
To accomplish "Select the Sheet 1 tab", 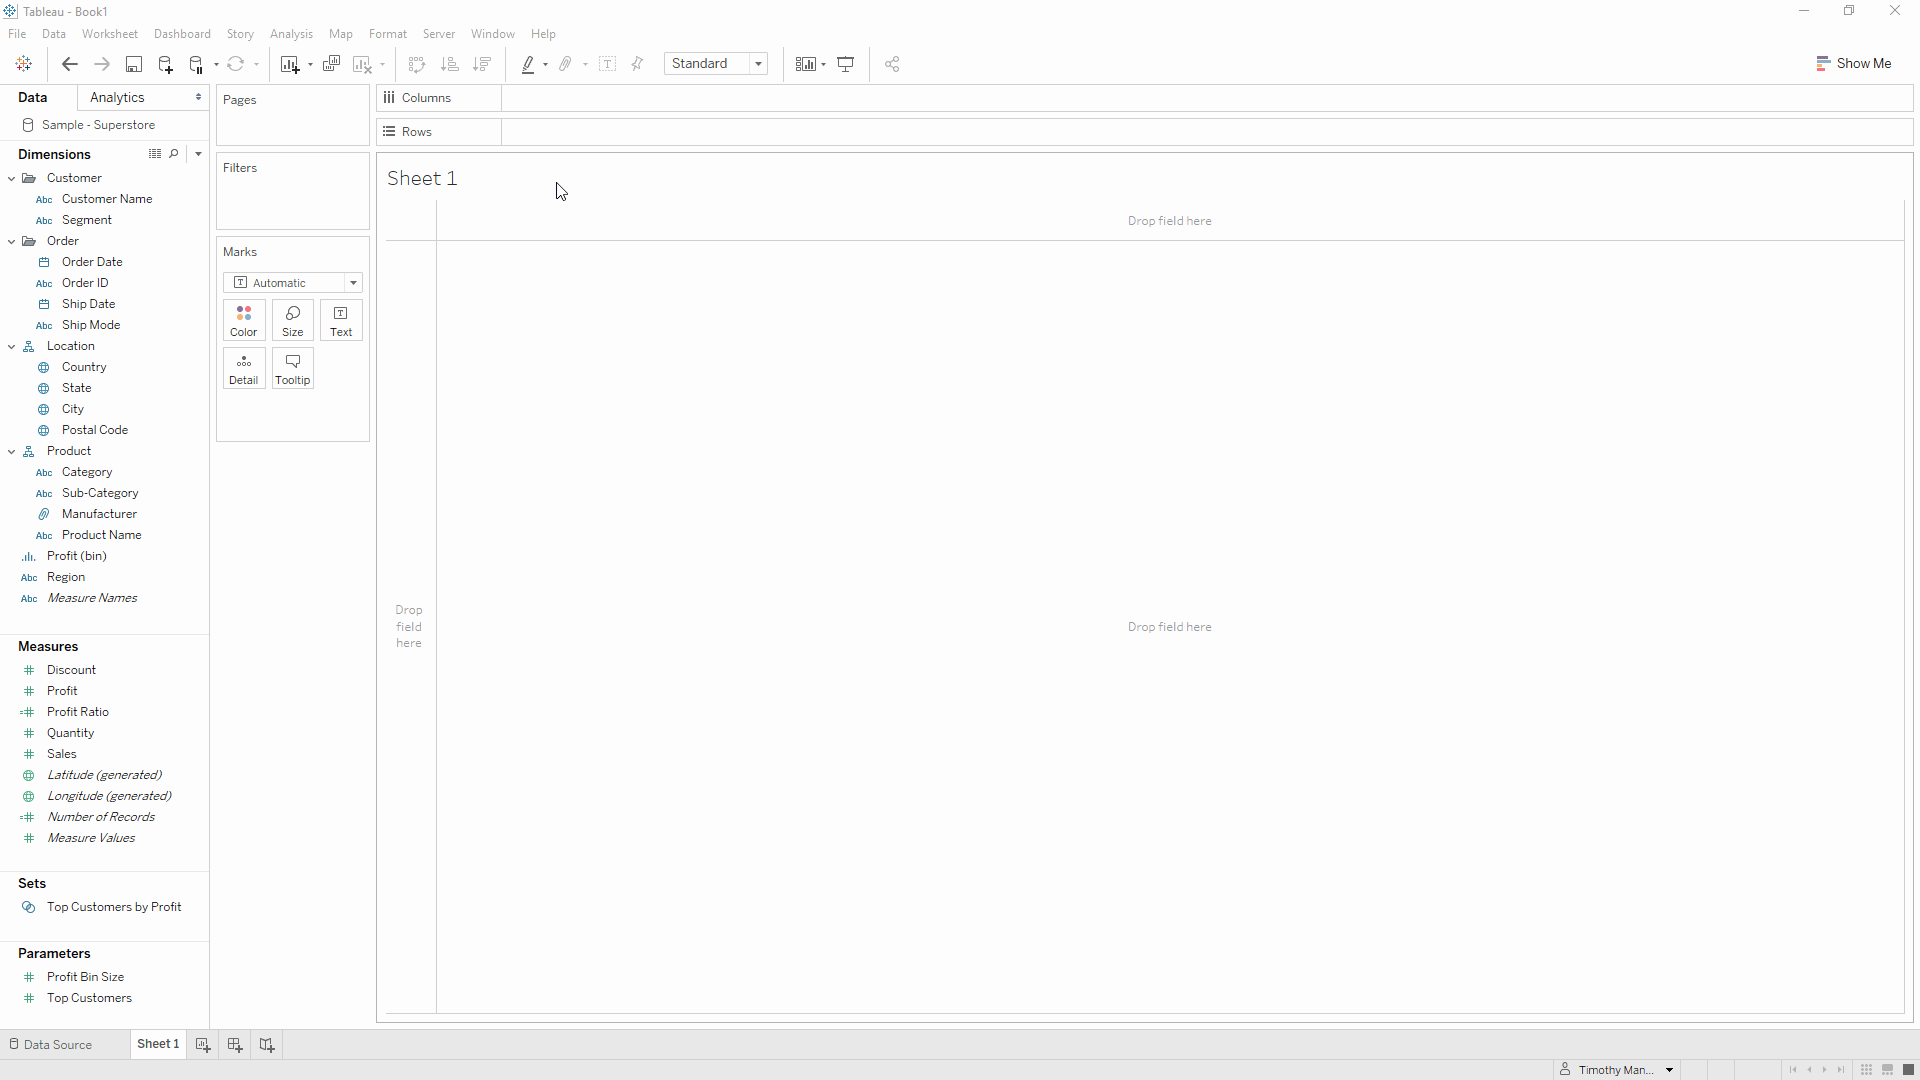I will point(158,1044).
